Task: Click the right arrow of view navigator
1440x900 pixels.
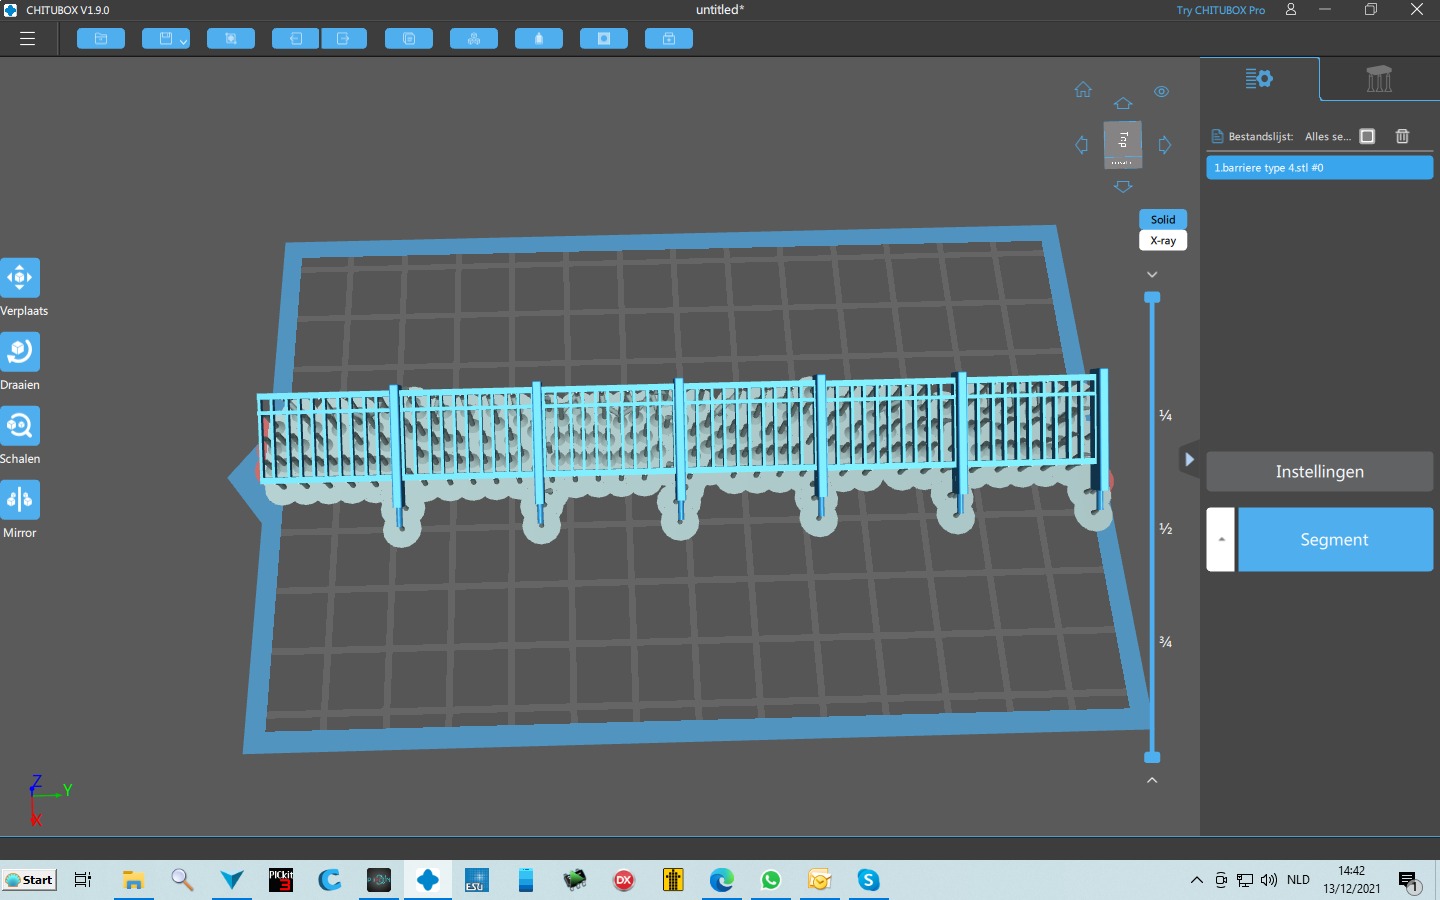Action: click(x=1164, y=145)
